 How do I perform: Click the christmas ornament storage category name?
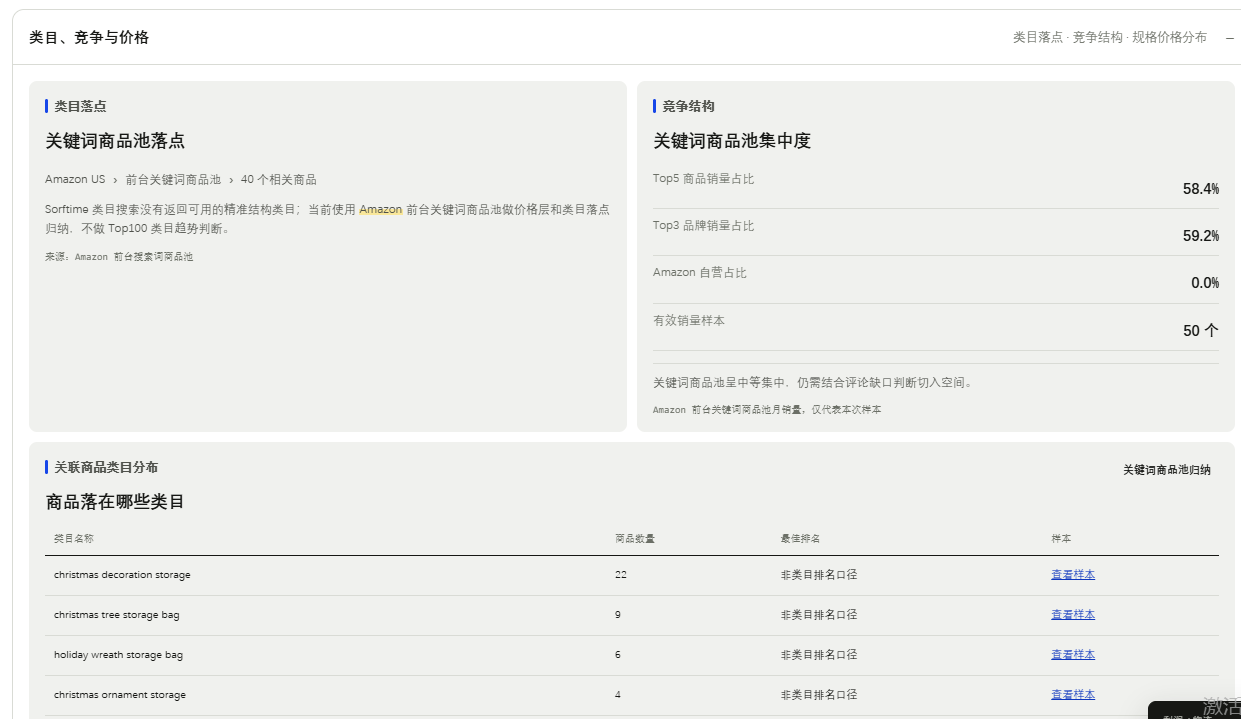click(x=120, y=695)
